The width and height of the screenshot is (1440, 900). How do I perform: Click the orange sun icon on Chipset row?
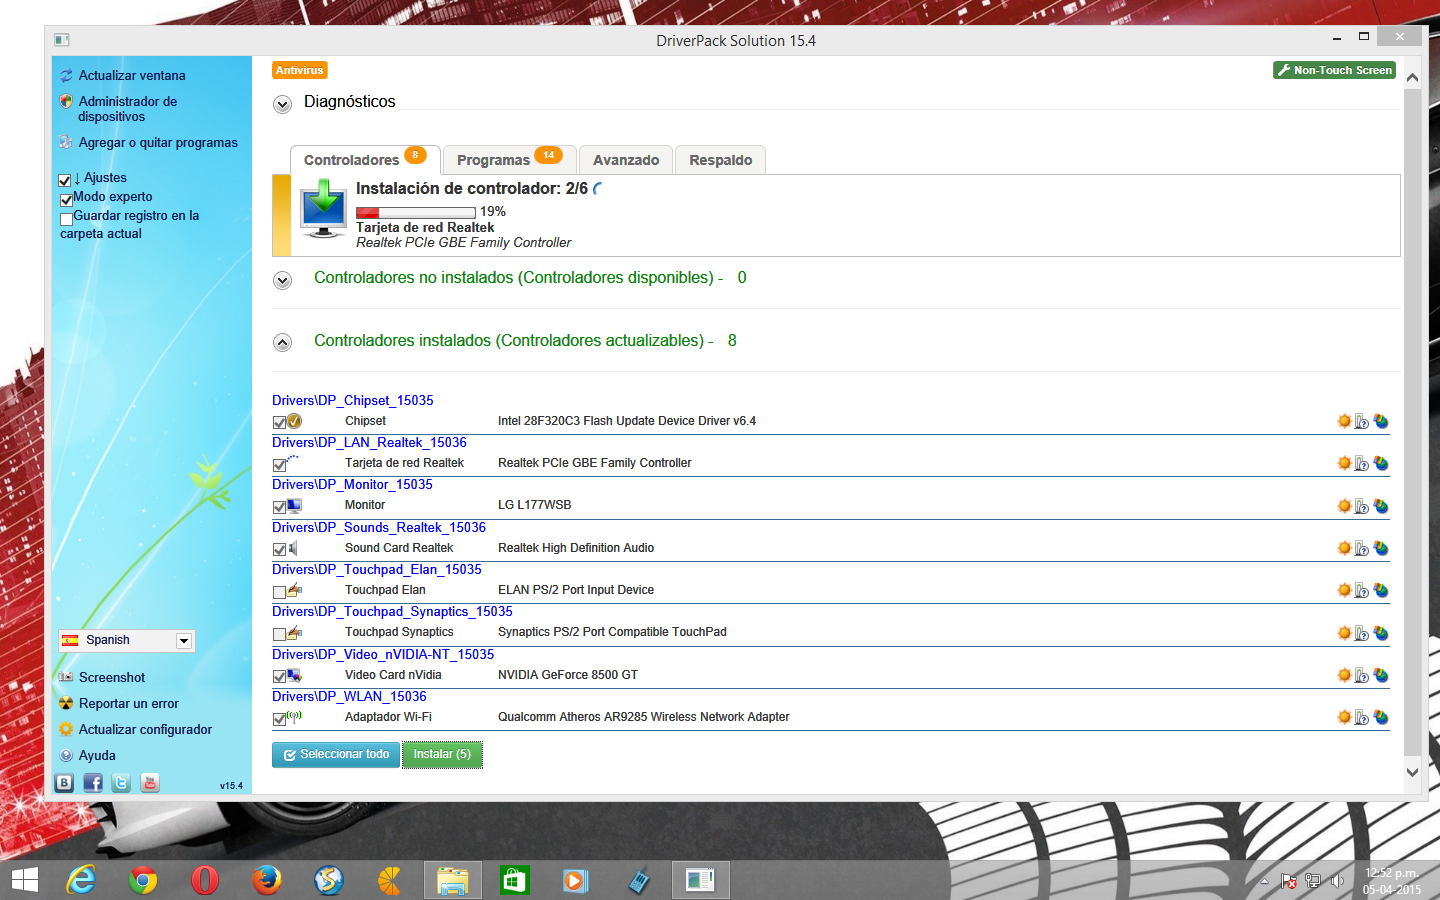click(x=1344, y=421)
